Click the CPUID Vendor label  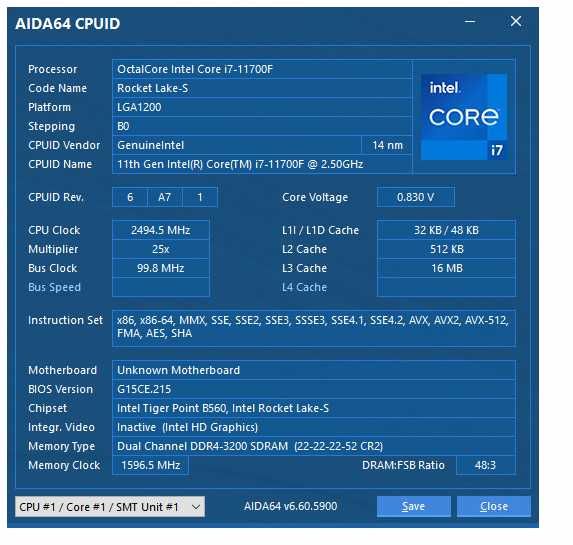[64, 145]
